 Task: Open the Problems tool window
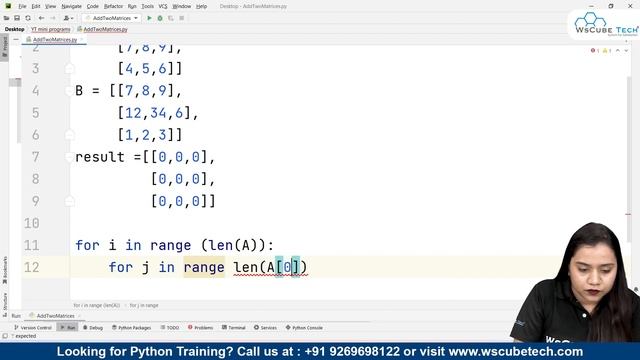200,328
